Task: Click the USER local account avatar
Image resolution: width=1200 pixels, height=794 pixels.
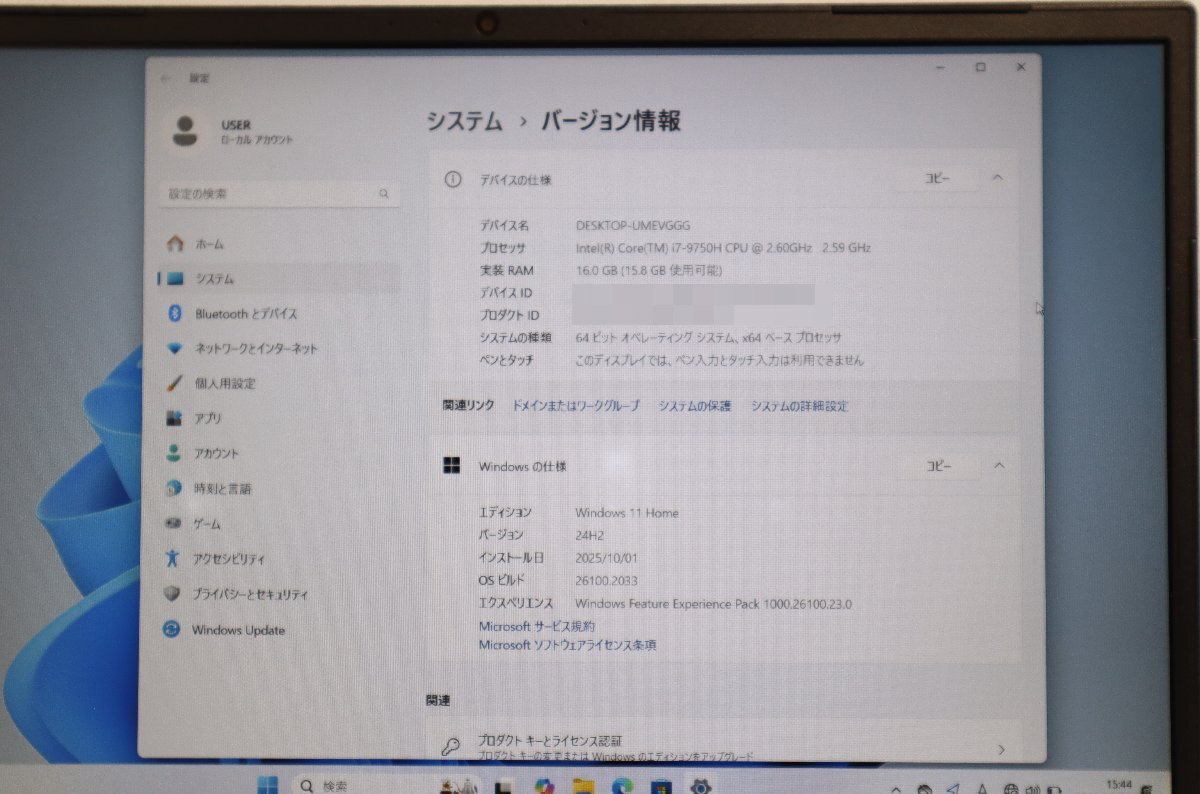Action: [185, 131]
